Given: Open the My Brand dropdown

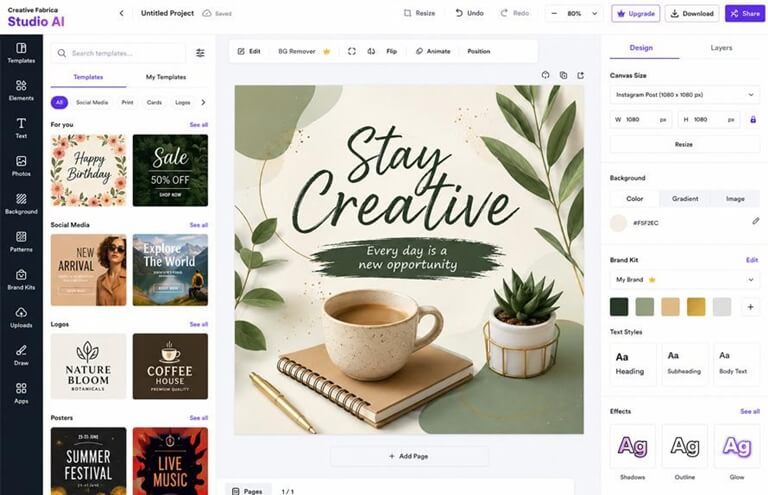Looking at the screenshot, I should click(684, 280).
